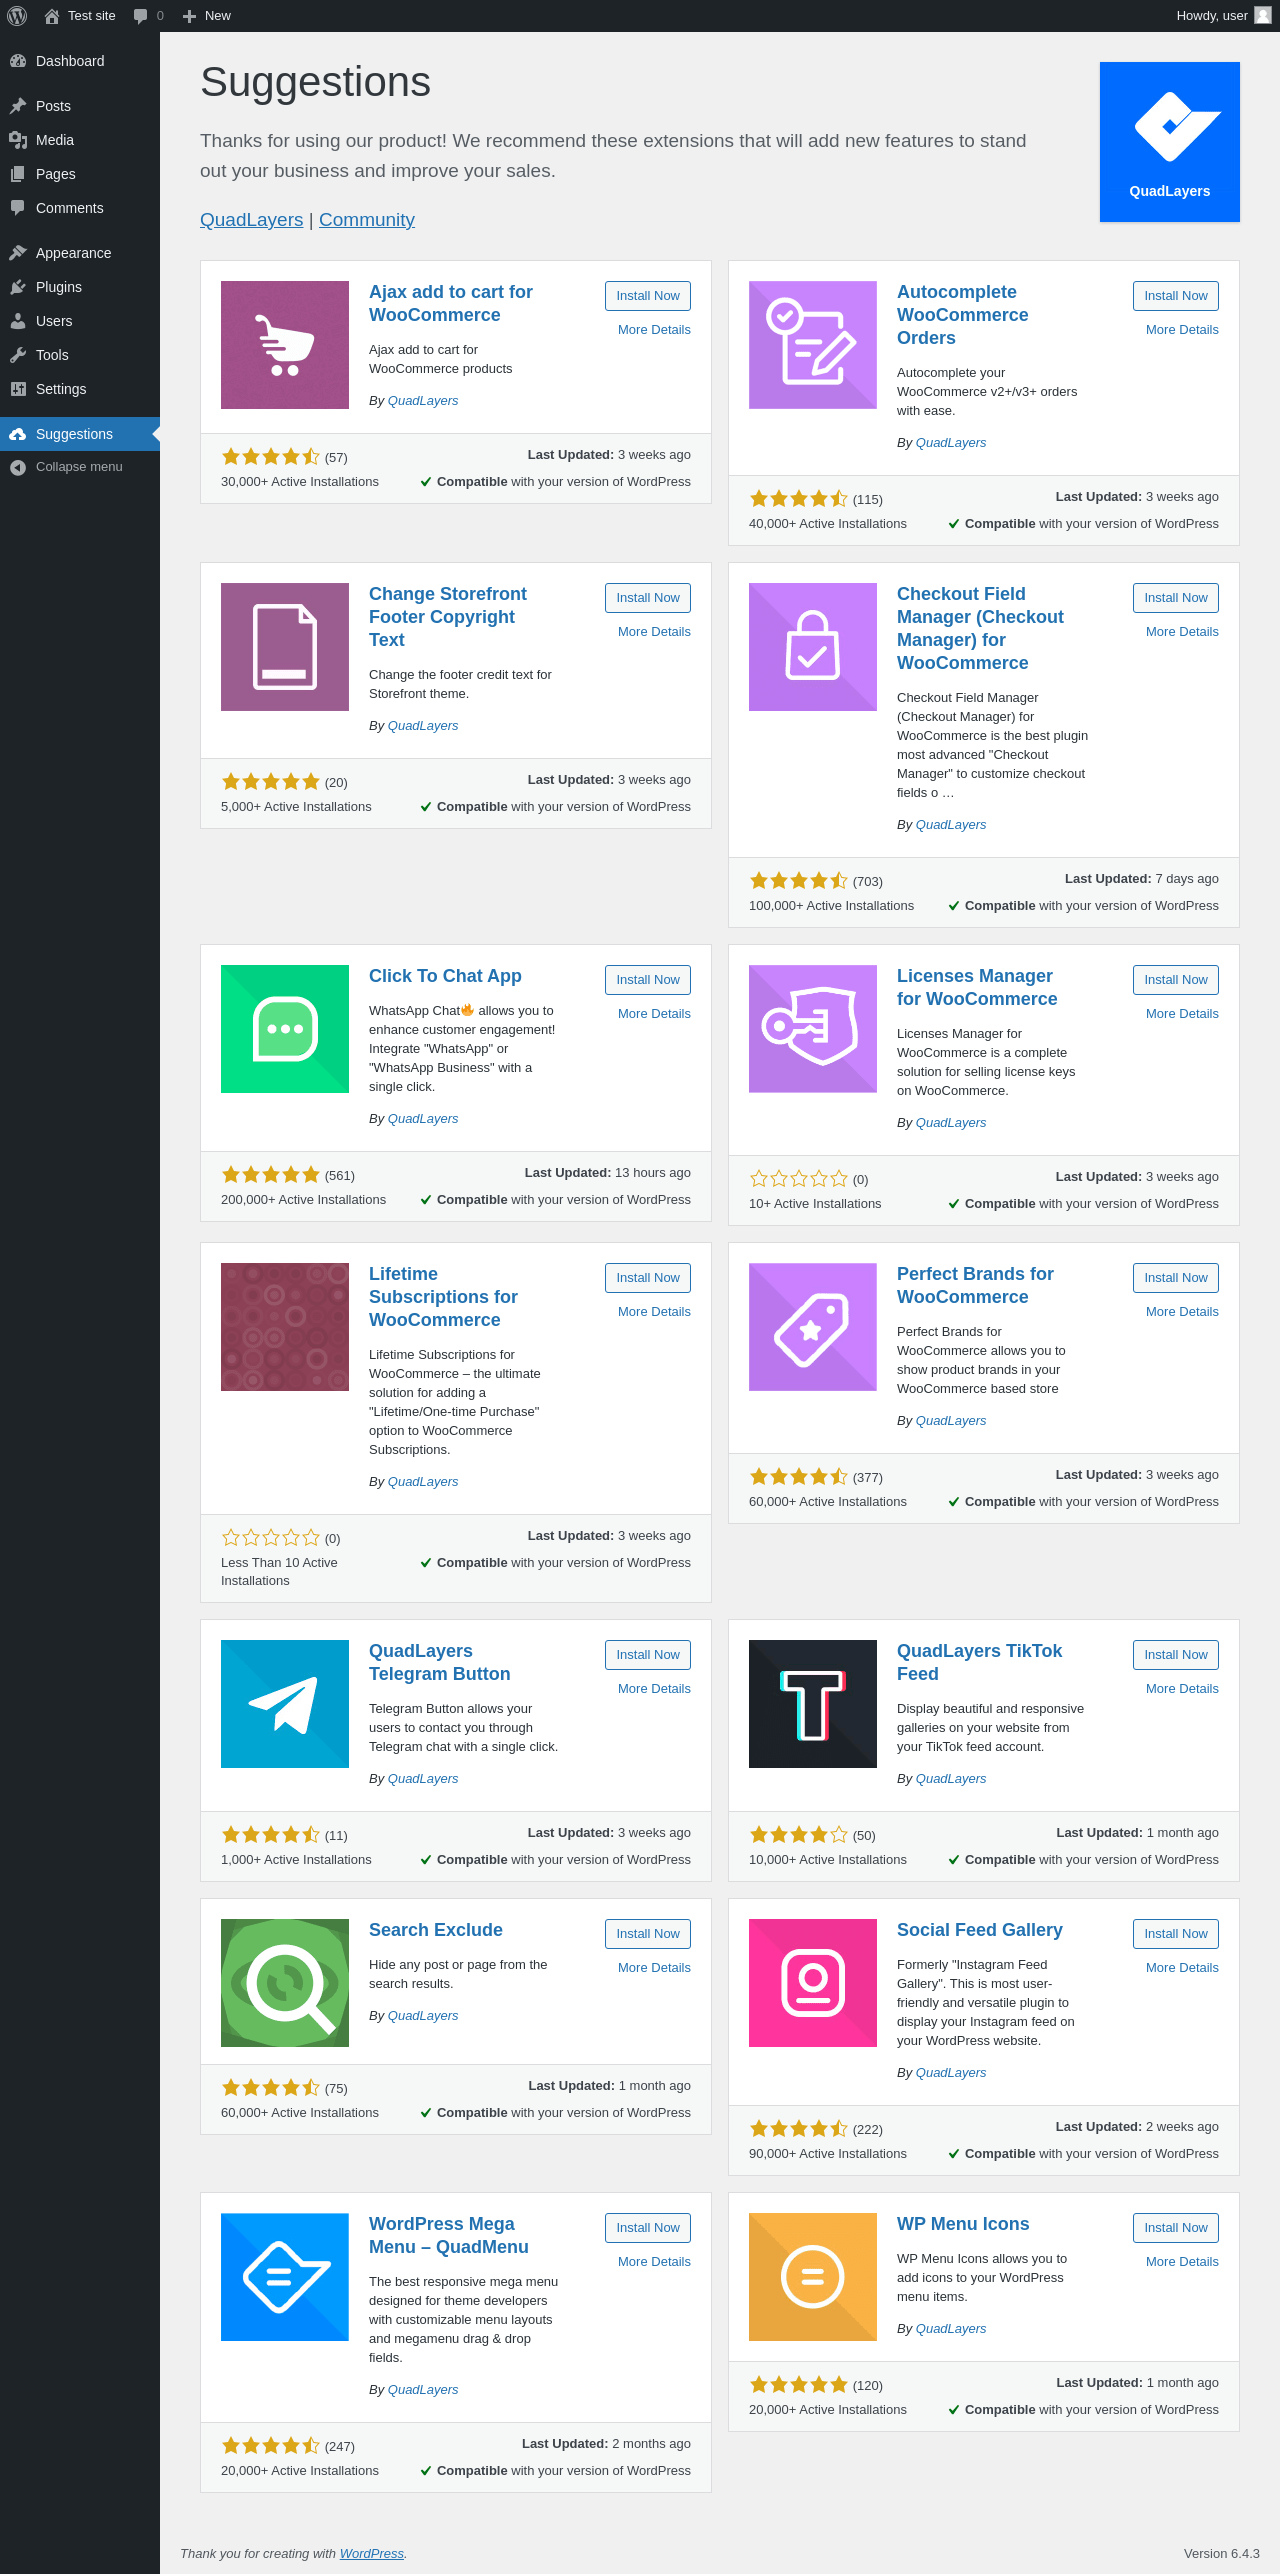Install the Perfect Brands for WooCommerce plugin
This screenshot has width=1280, height=2574.
tap(1176, 1278)
